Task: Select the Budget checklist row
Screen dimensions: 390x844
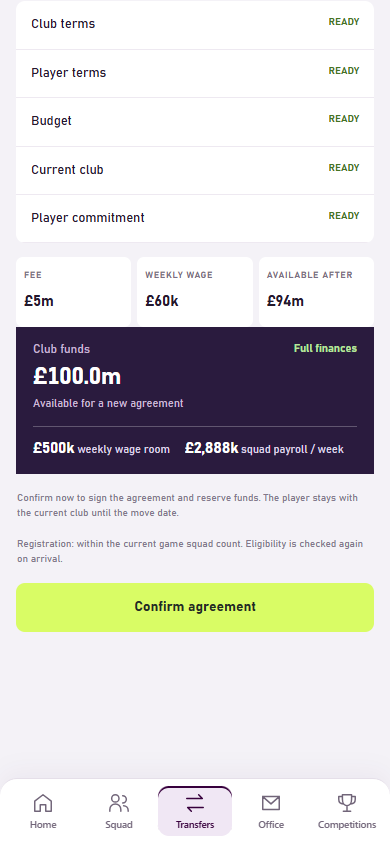Action: pyautogui.click(x=195, y=122)
